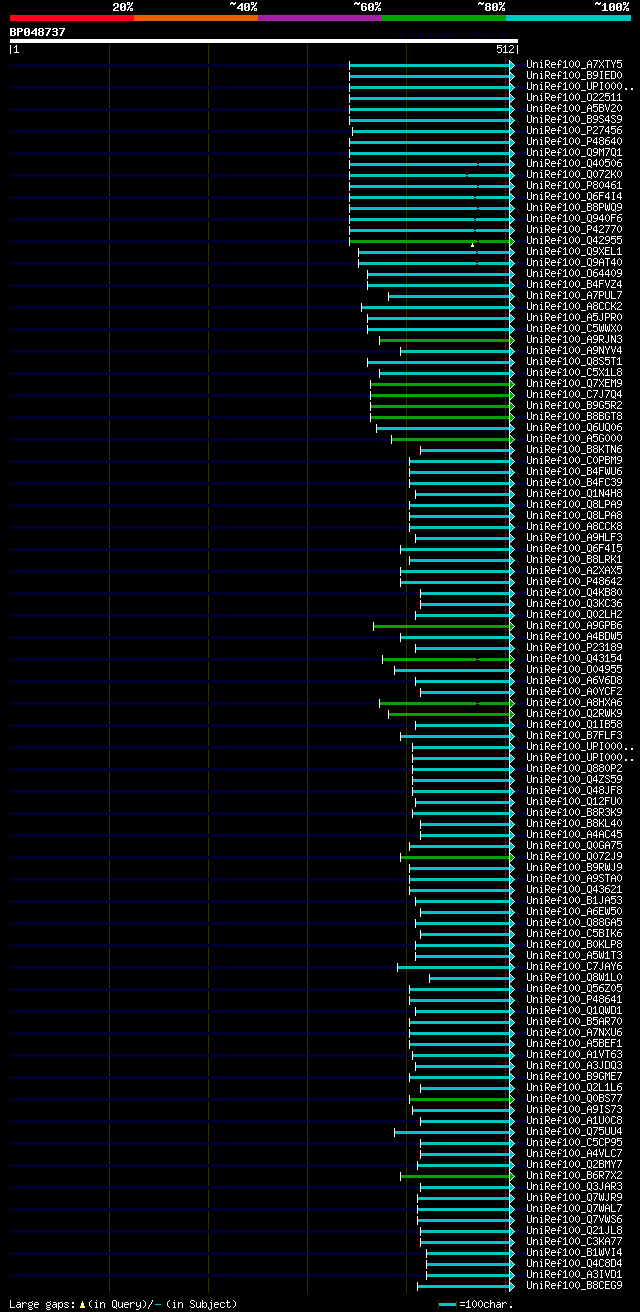This screenshot has height=1312, width=640.
Task: Click the green alignment bar for UniRef100_Q0BS77
Action: point(462,1098)
